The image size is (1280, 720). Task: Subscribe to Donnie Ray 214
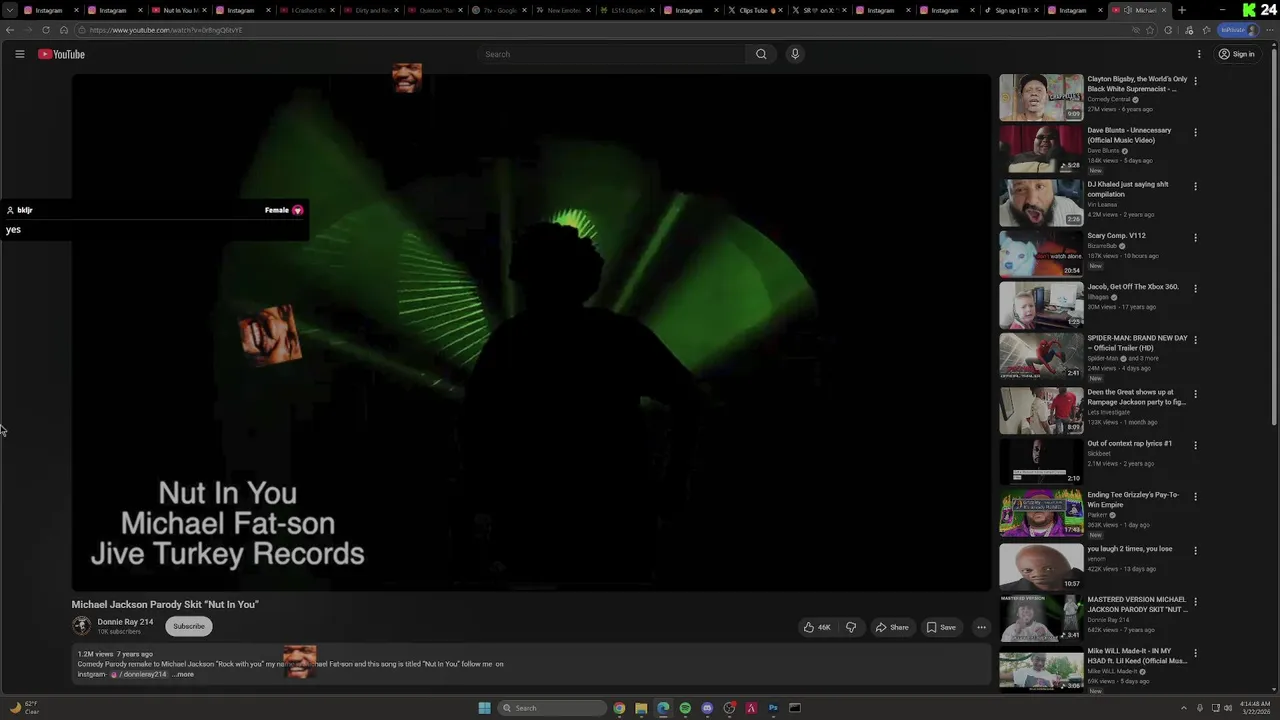point(188,626)
